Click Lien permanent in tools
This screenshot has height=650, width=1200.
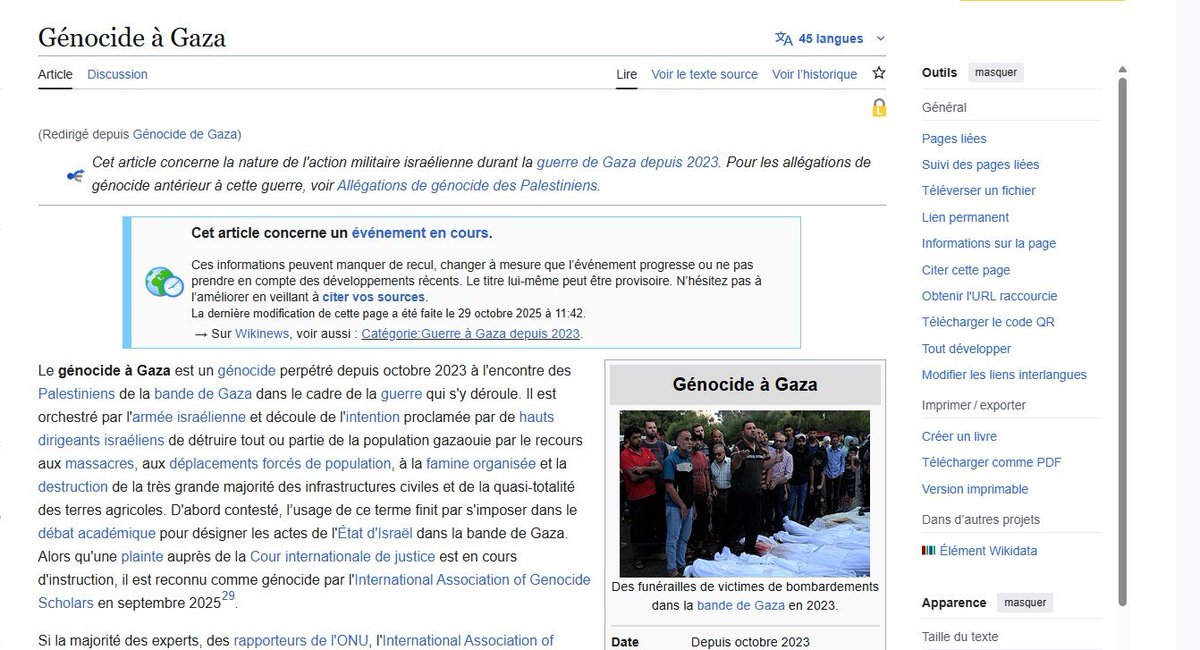coord(965,218)
